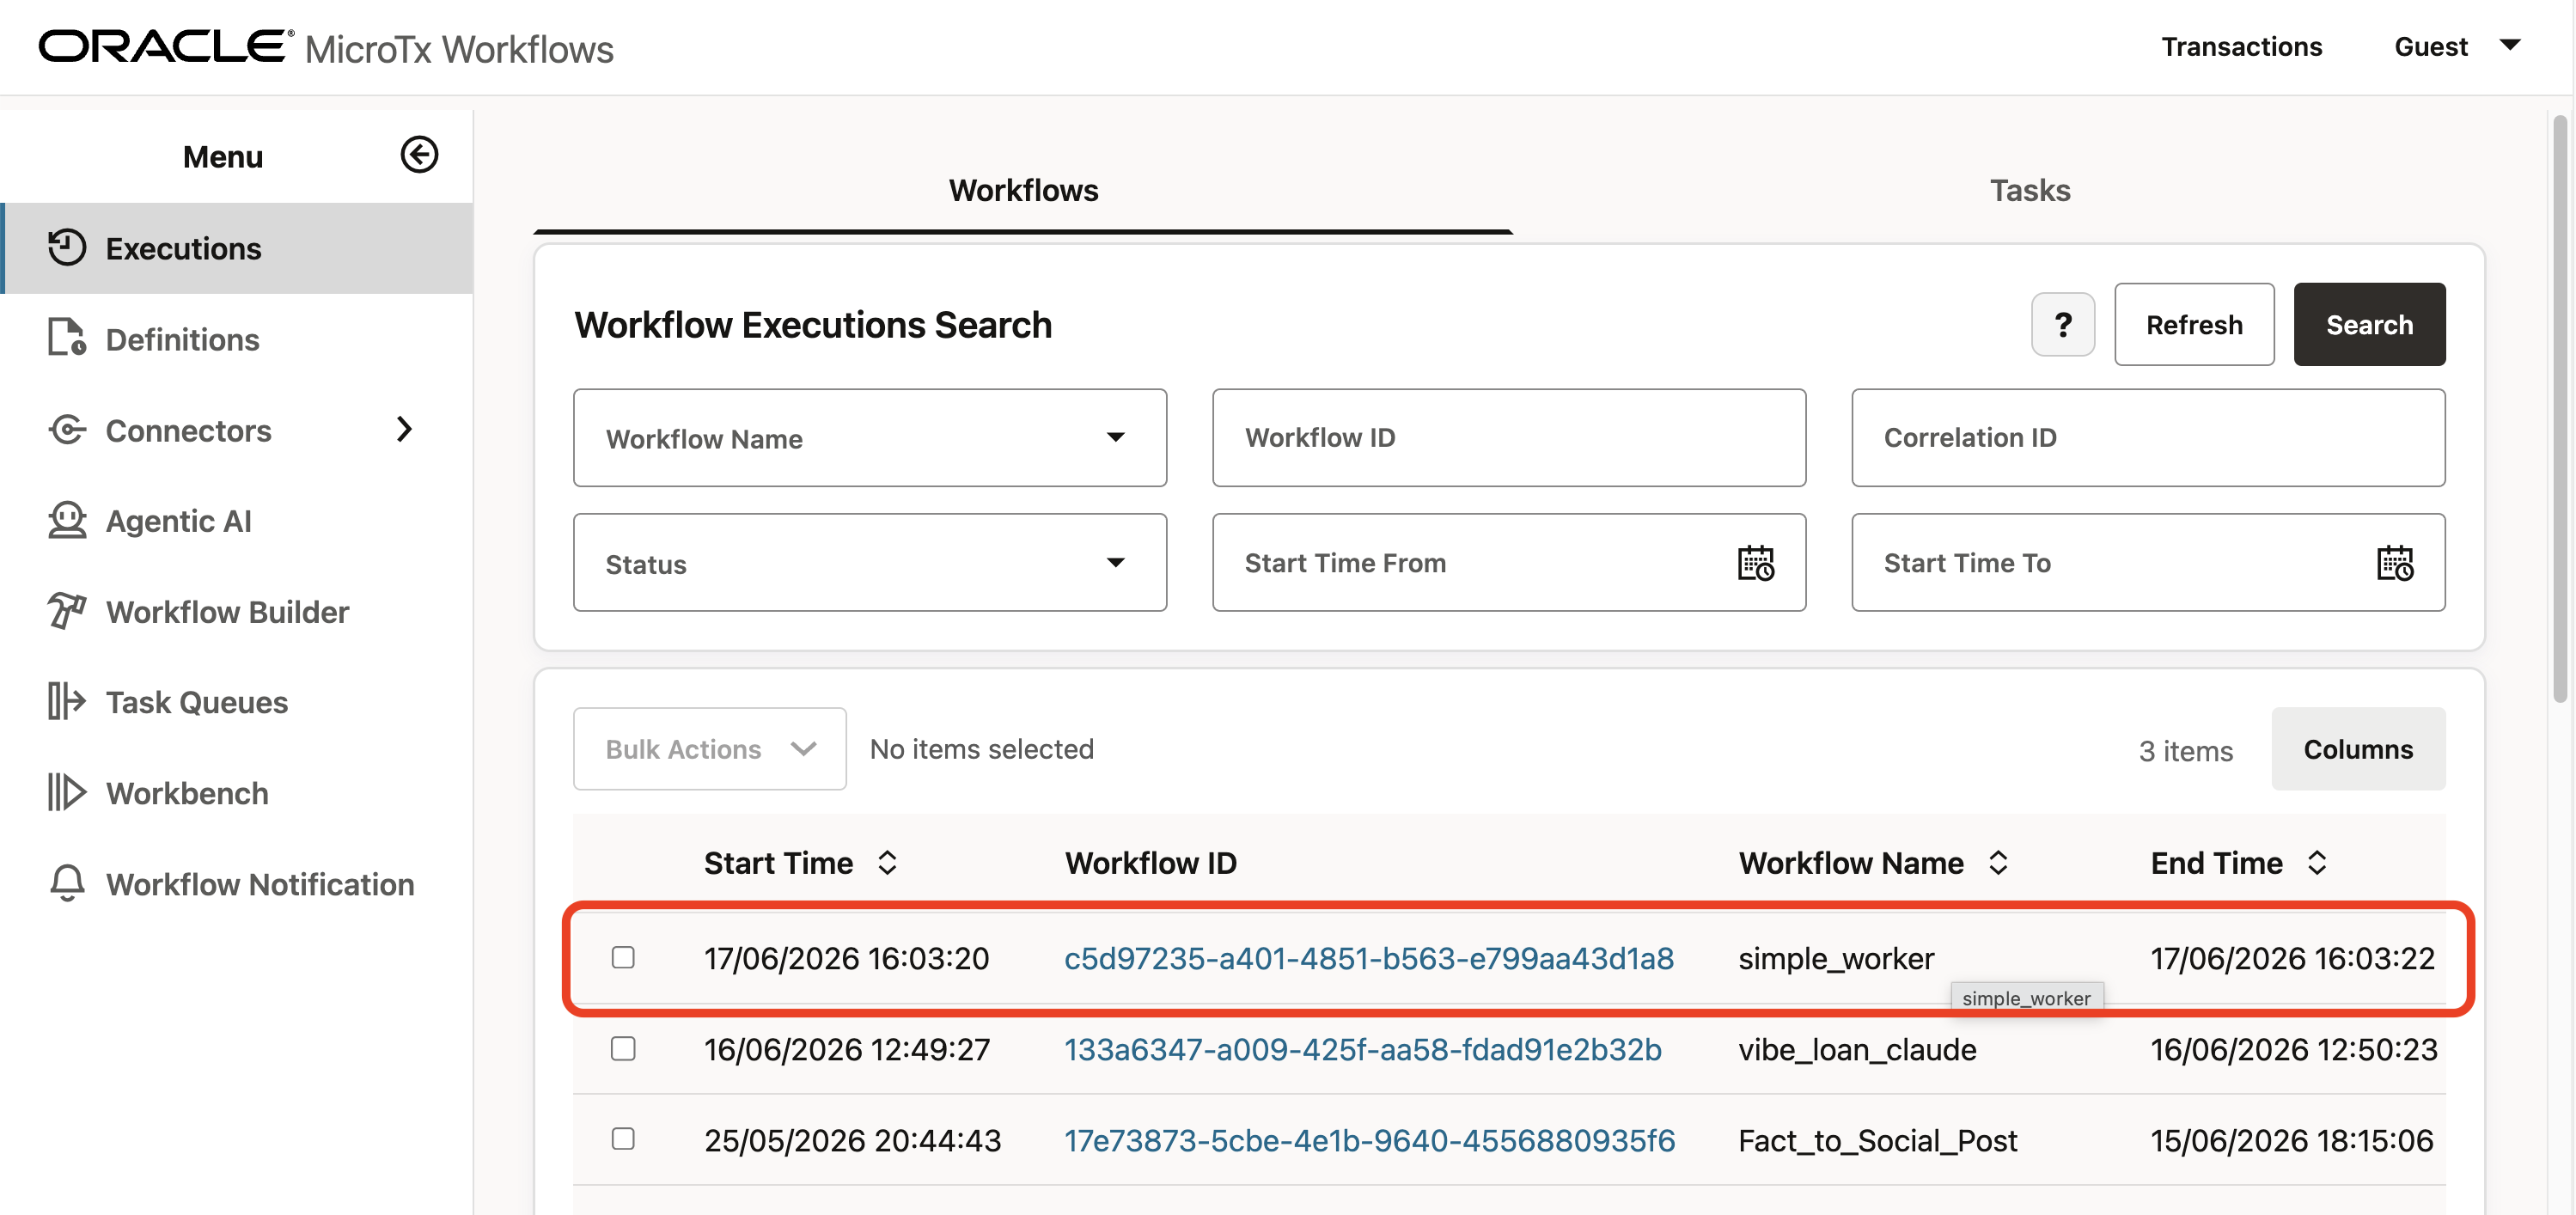Select the simple_worker execution row checkbox
The width and height of the screenshot is (2576, 1215).
point(623,958)
